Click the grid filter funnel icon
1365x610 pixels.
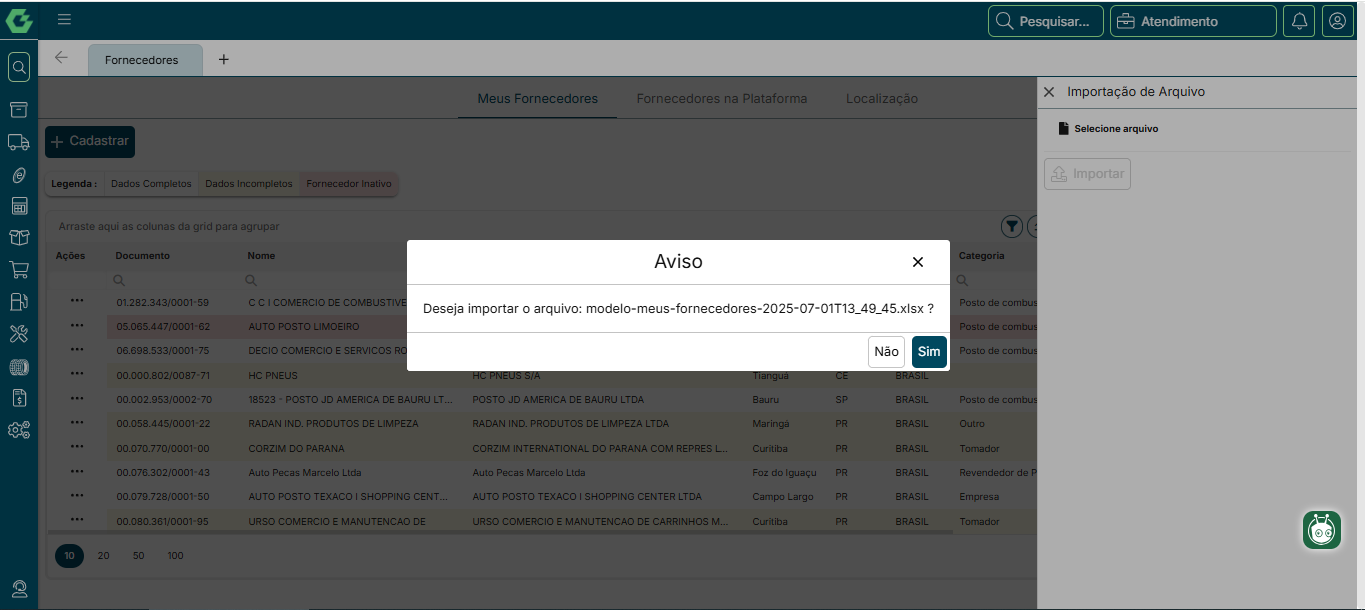[x=1012, y=227]
